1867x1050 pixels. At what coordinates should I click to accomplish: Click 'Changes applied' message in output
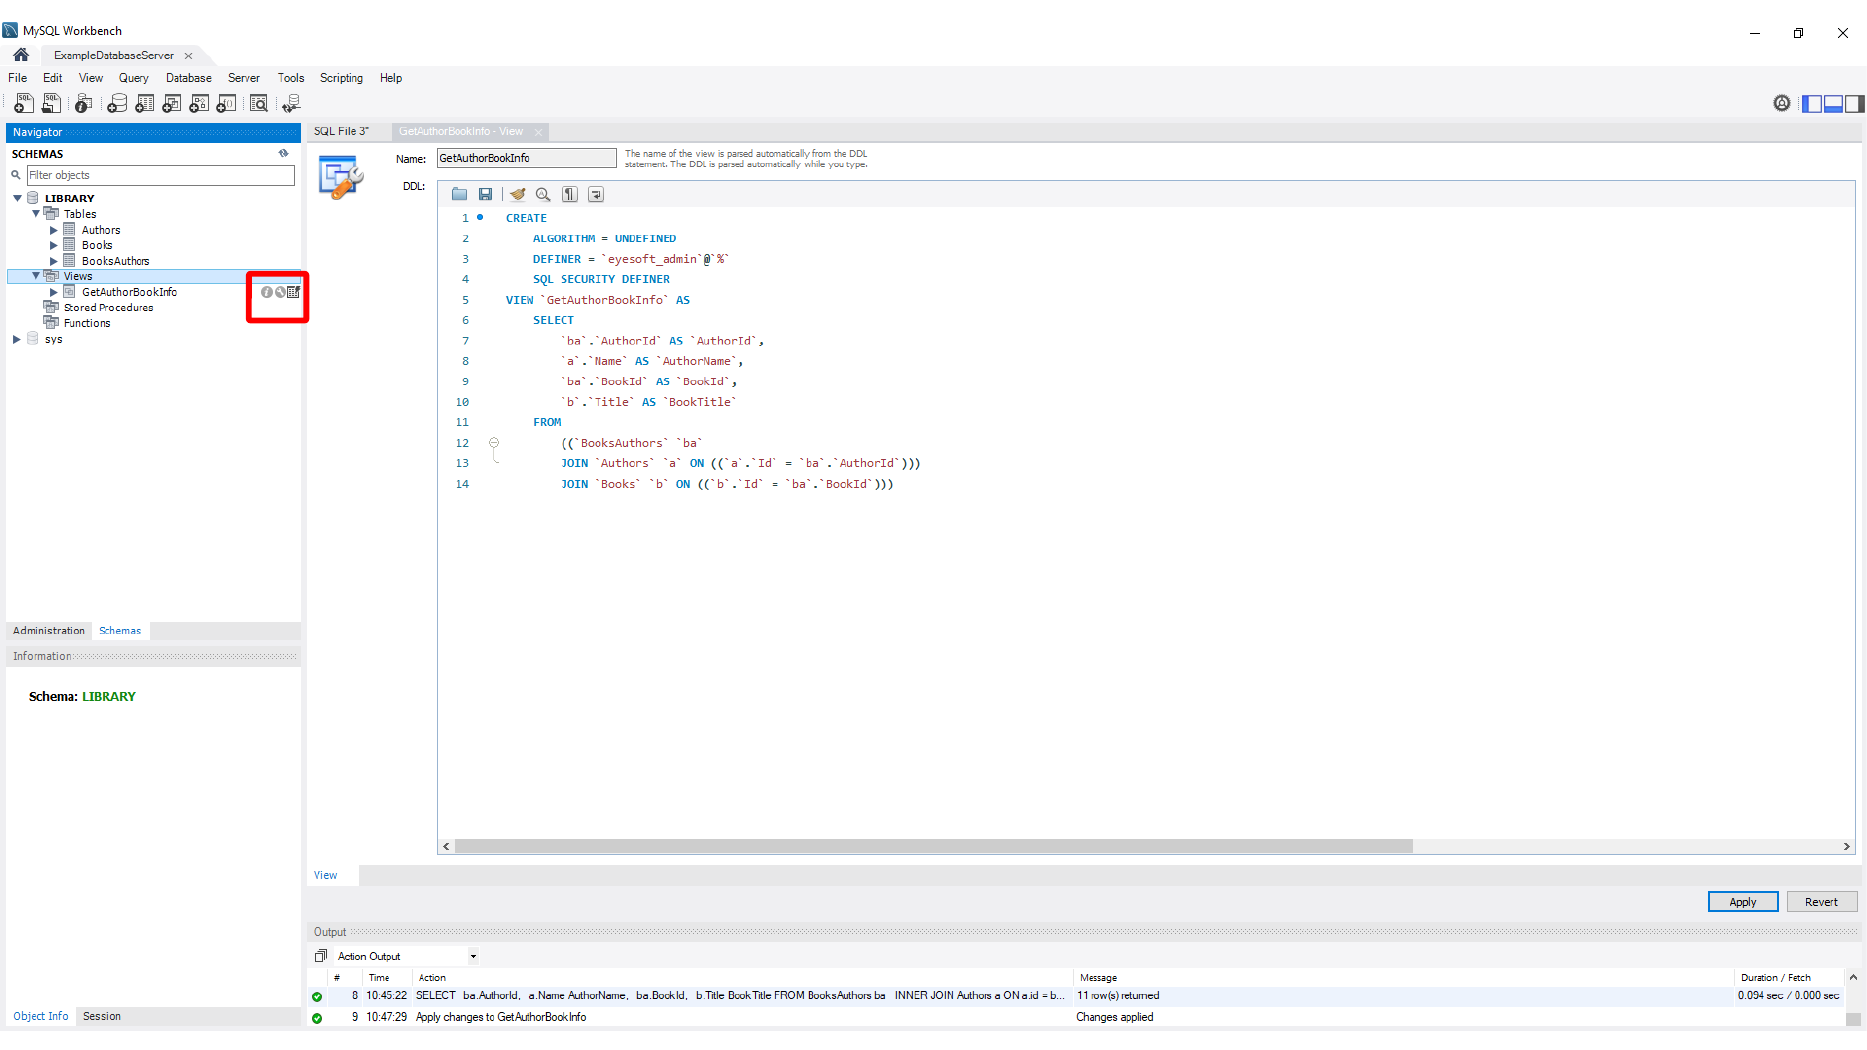click(1114, 1017)
